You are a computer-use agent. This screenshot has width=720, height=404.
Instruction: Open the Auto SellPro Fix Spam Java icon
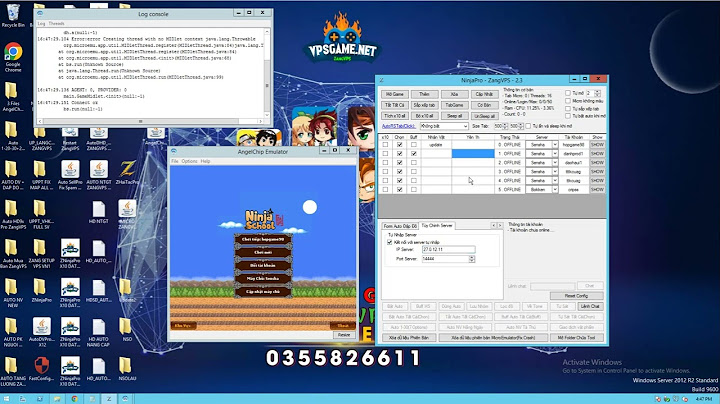tap(70, 175)
